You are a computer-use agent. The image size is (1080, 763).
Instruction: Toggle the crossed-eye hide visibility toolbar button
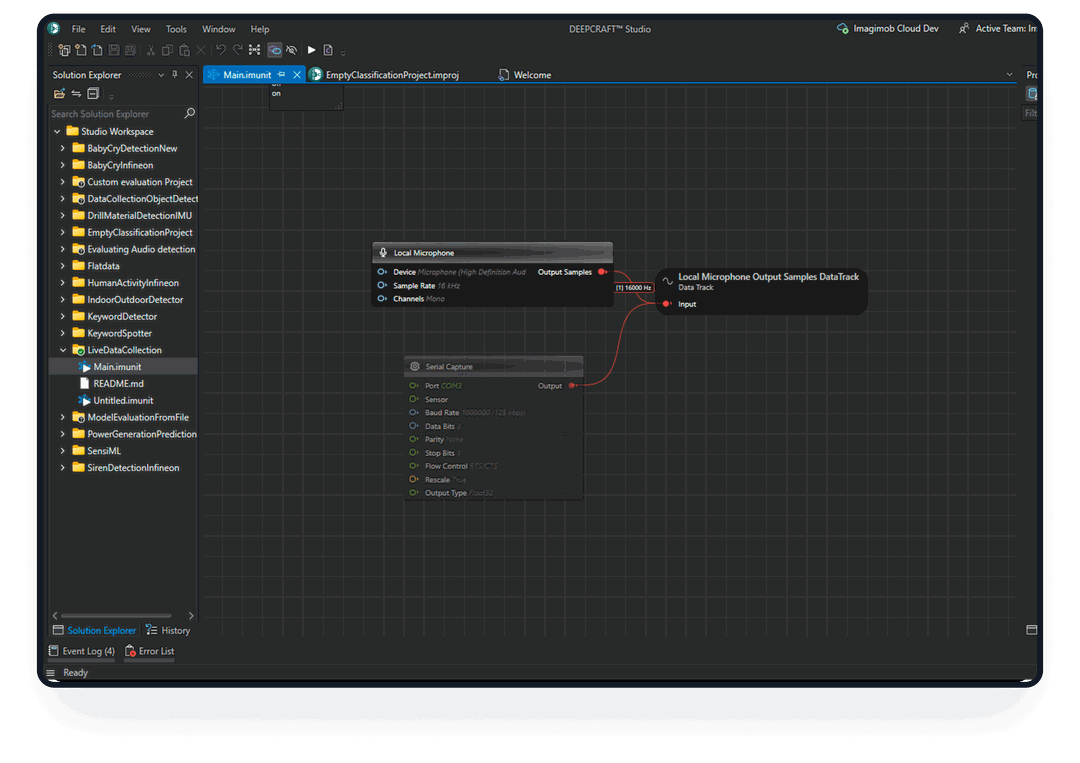292,50
